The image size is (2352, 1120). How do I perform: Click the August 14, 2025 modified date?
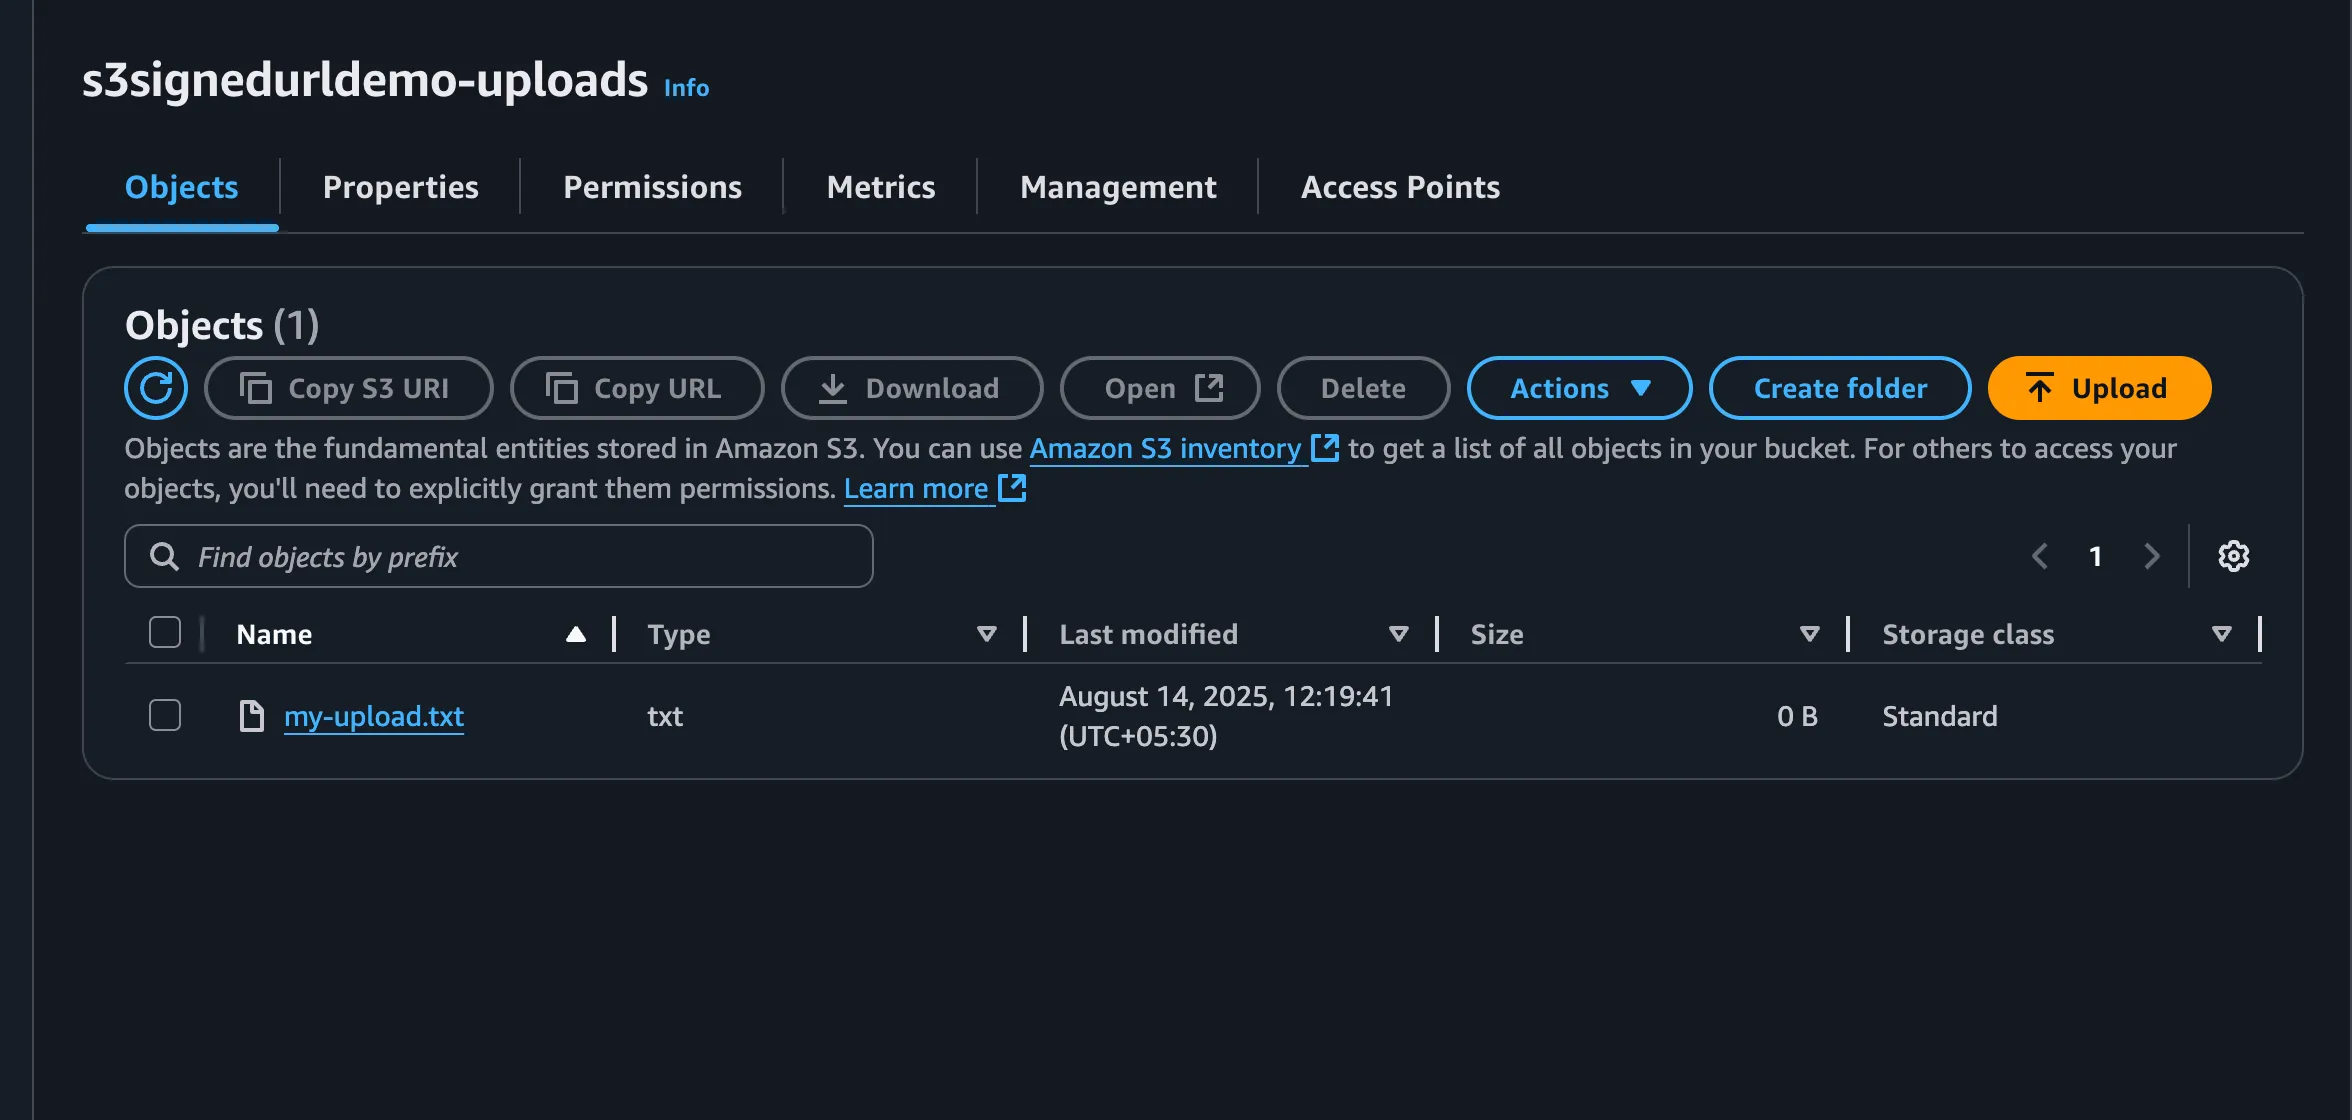pos(1226,716)
